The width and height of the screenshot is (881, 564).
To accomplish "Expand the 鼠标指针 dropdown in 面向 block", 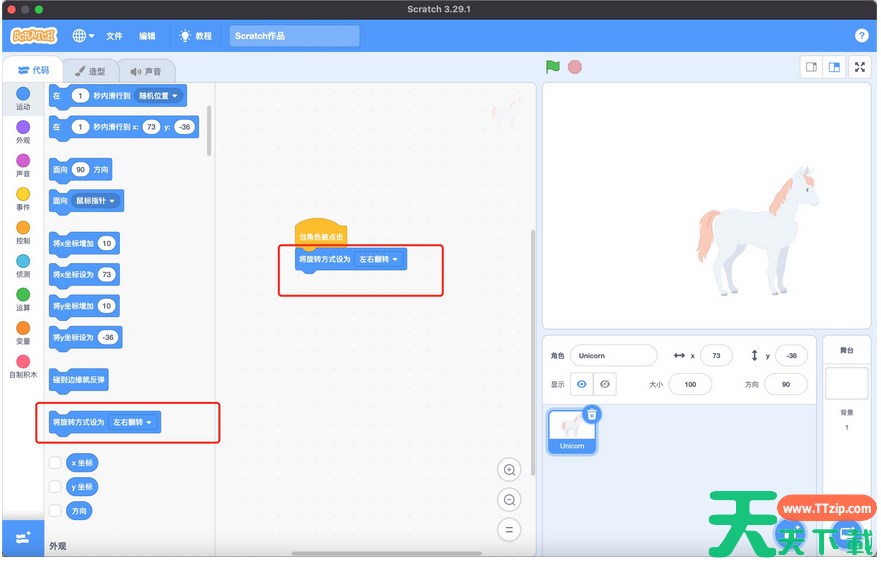I will (x=97, y=201).
